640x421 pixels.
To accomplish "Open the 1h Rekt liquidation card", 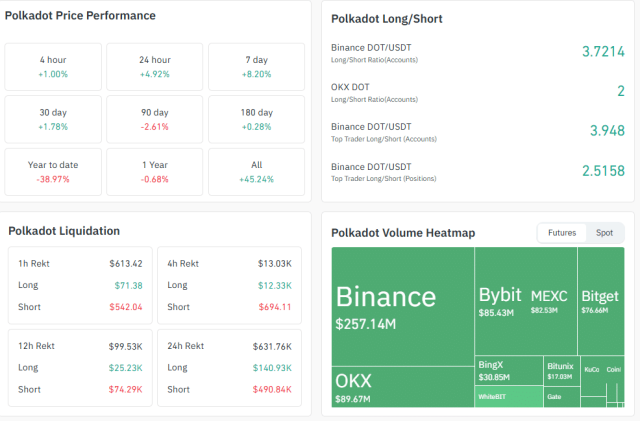I will pos(80,285).
